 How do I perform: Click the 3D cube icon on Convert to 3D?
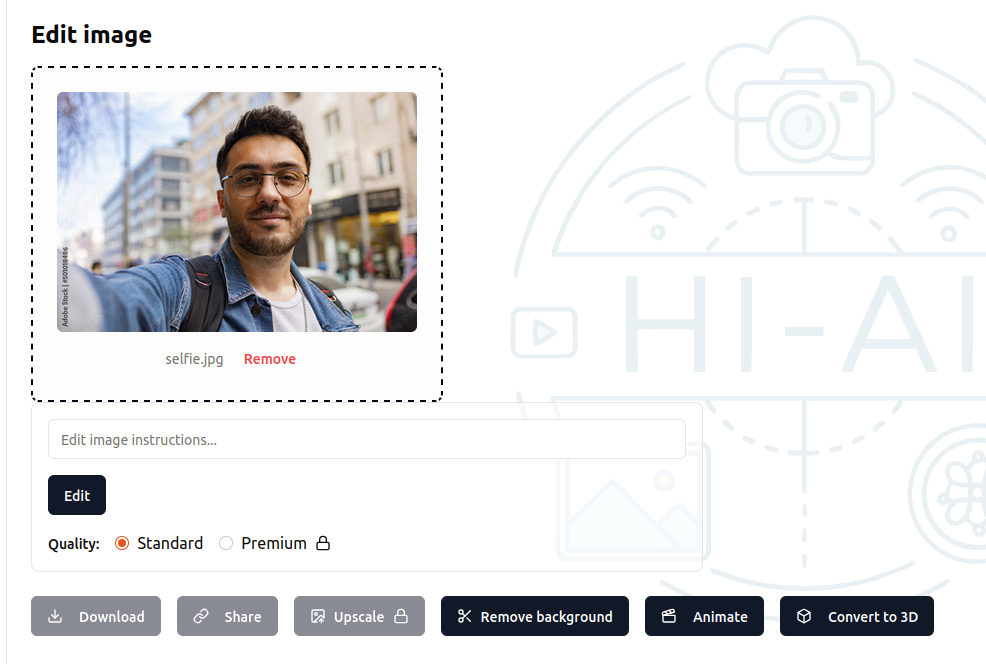click(805, 616)
